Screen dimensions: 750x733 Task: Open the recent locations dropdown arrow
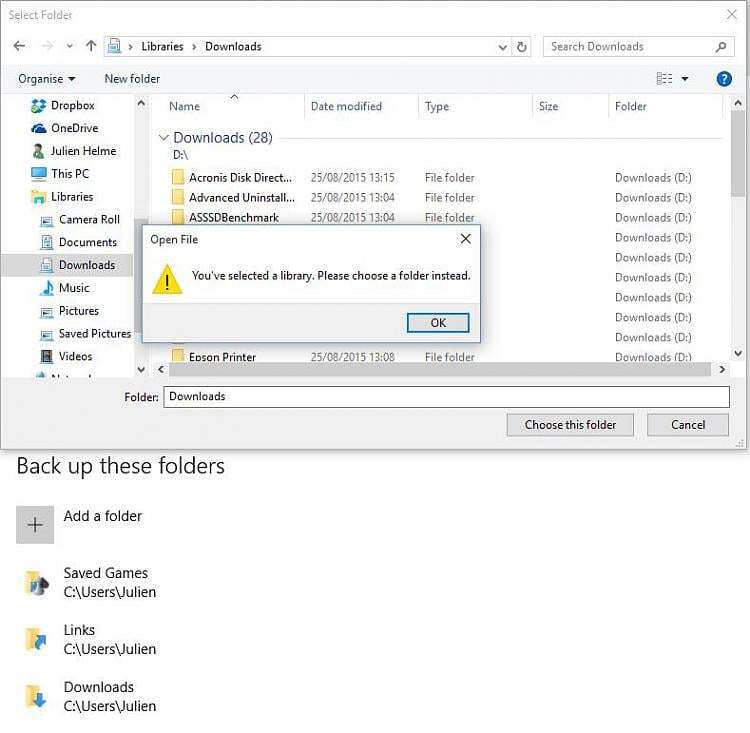70,46
